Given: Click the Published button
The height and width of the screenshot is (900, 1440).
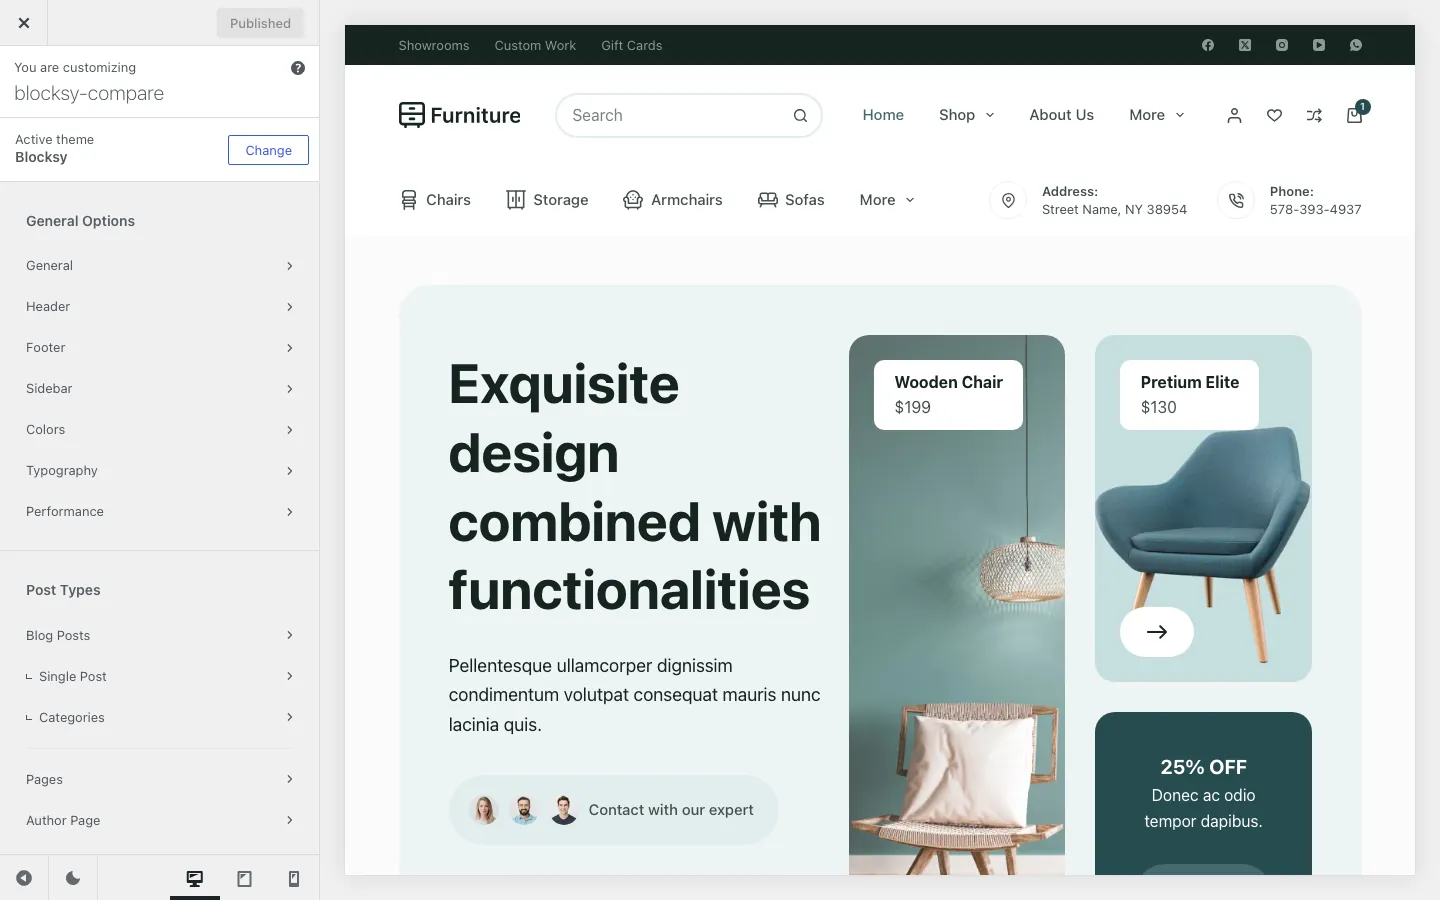Looking at the screenshot, I should (260, 23).
